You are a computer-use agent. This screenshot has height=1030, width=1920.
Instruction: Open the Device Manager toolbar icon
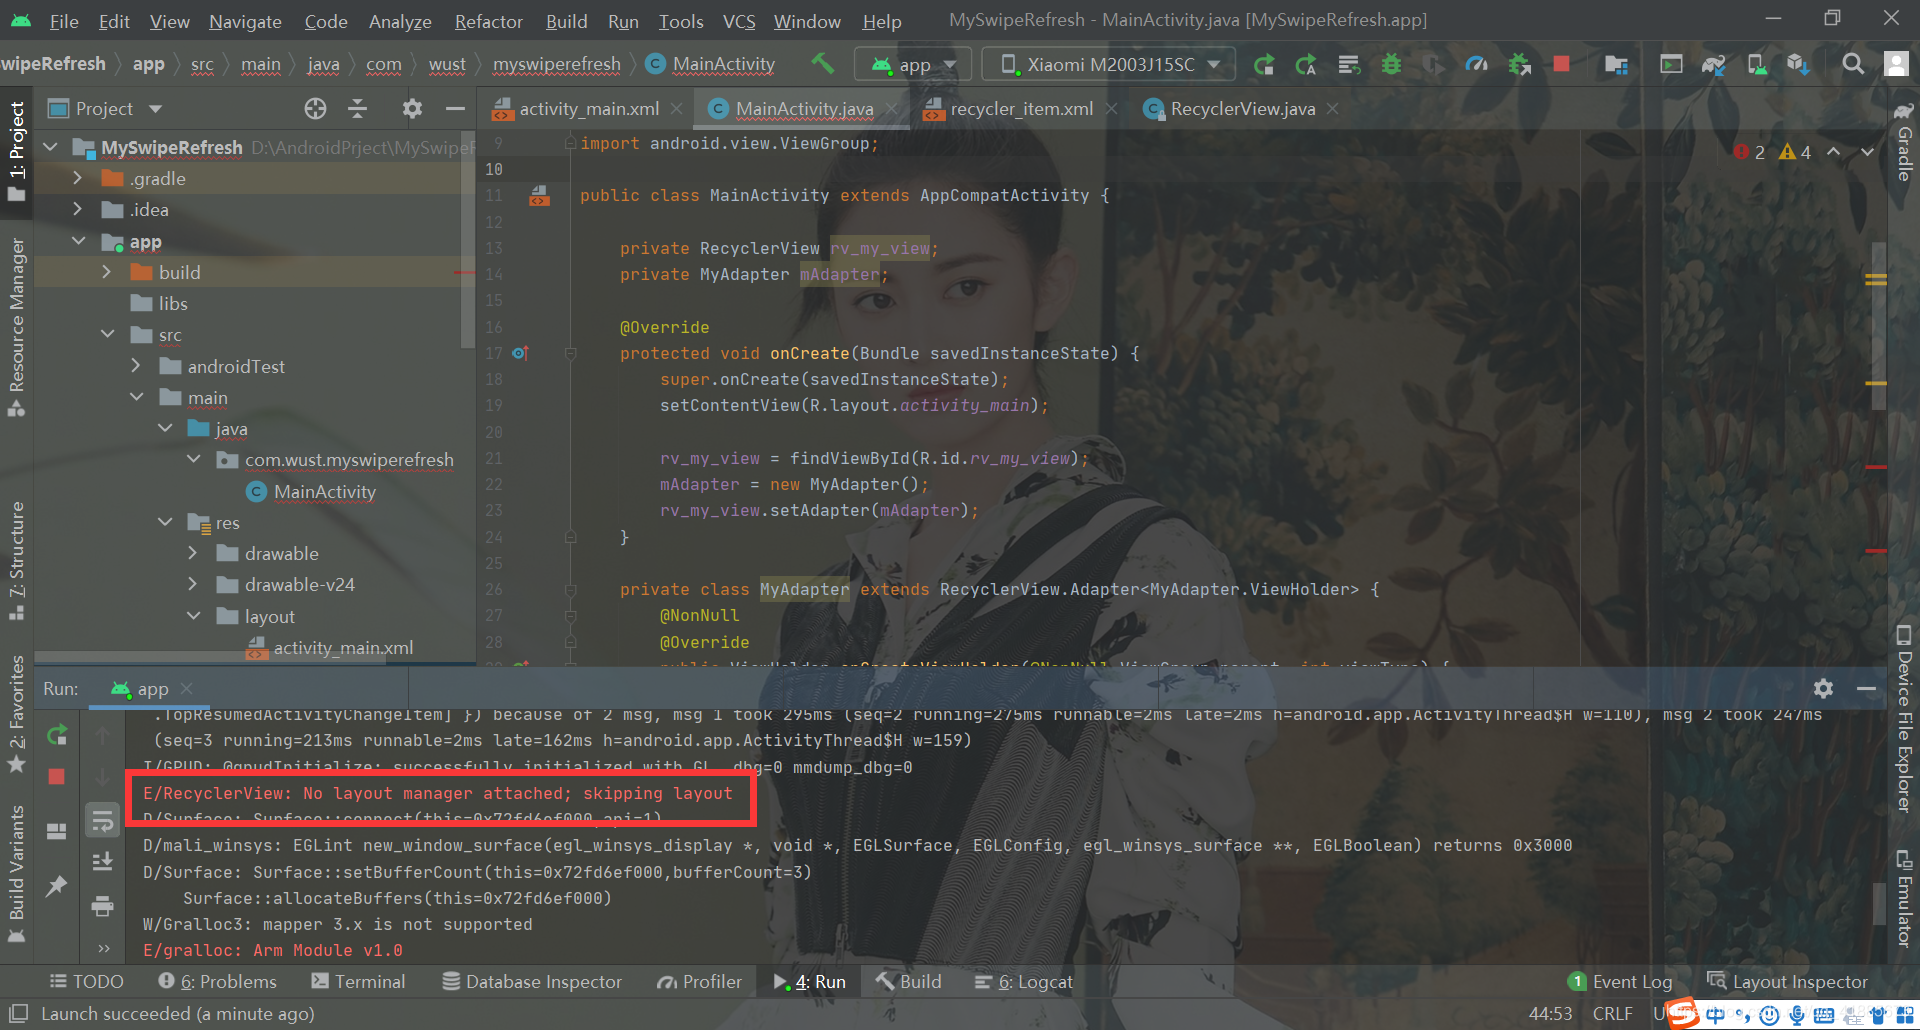click(1757, 63)
